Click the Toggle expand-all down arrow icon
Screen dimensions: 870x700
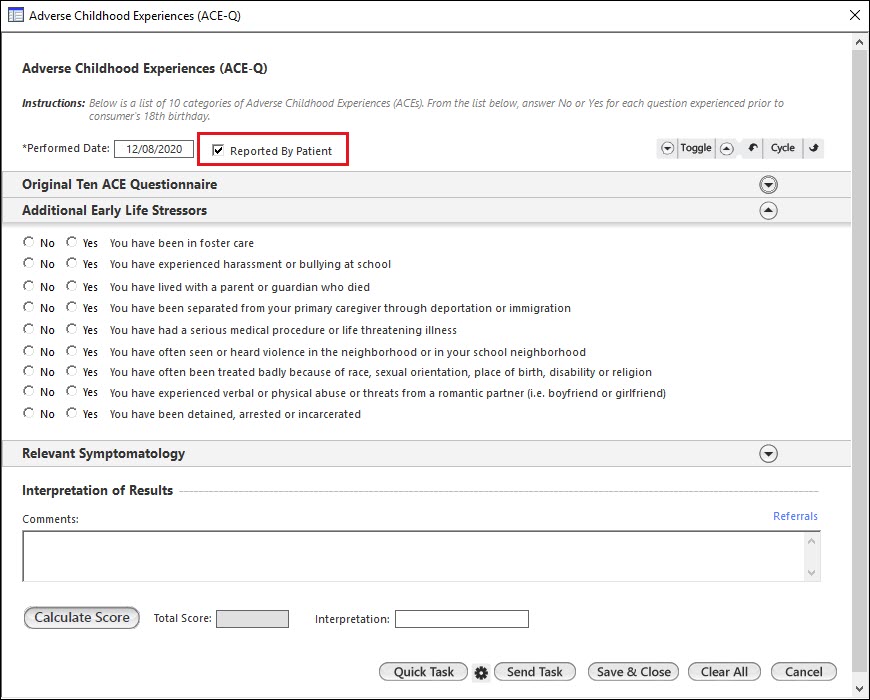[x=667, y=148]
